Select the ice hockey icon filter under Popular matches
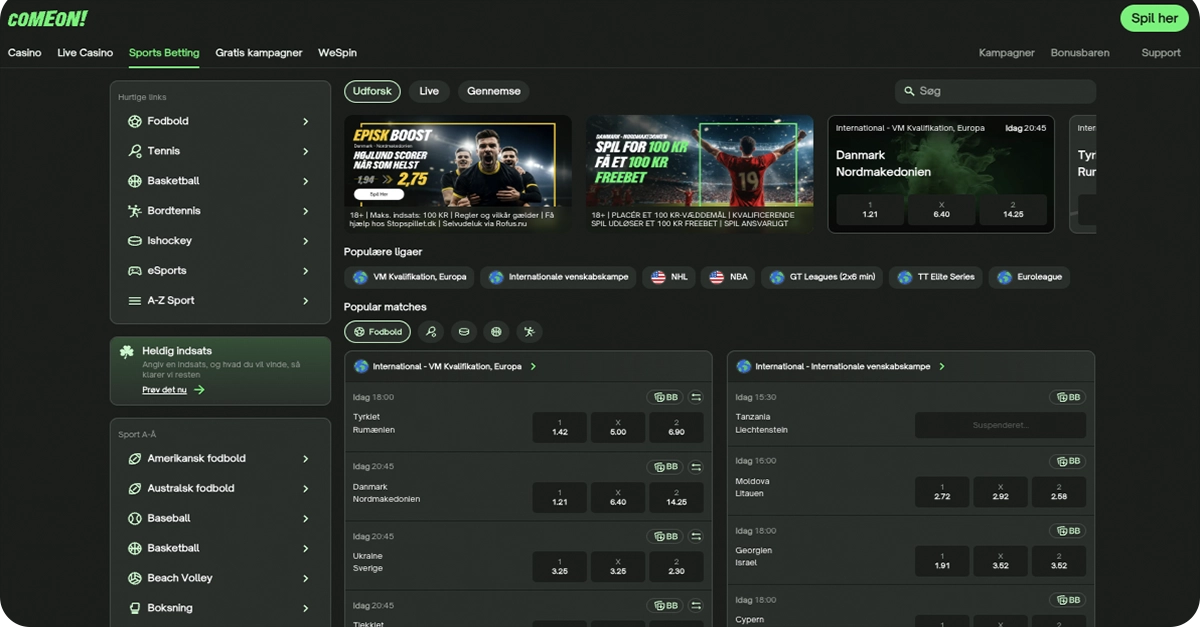The height and width of the screenshot is (627, 1200). point(463,331)
